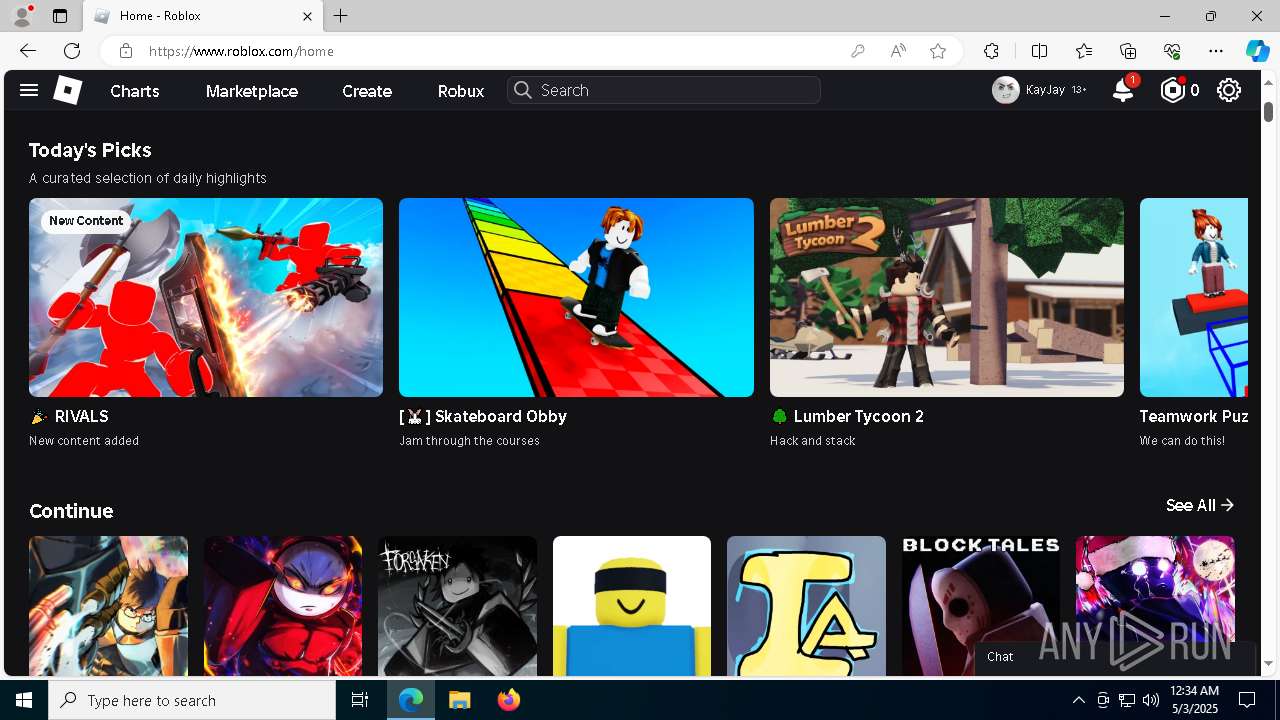Open the browser Extensions icon

tap(991, 51)
